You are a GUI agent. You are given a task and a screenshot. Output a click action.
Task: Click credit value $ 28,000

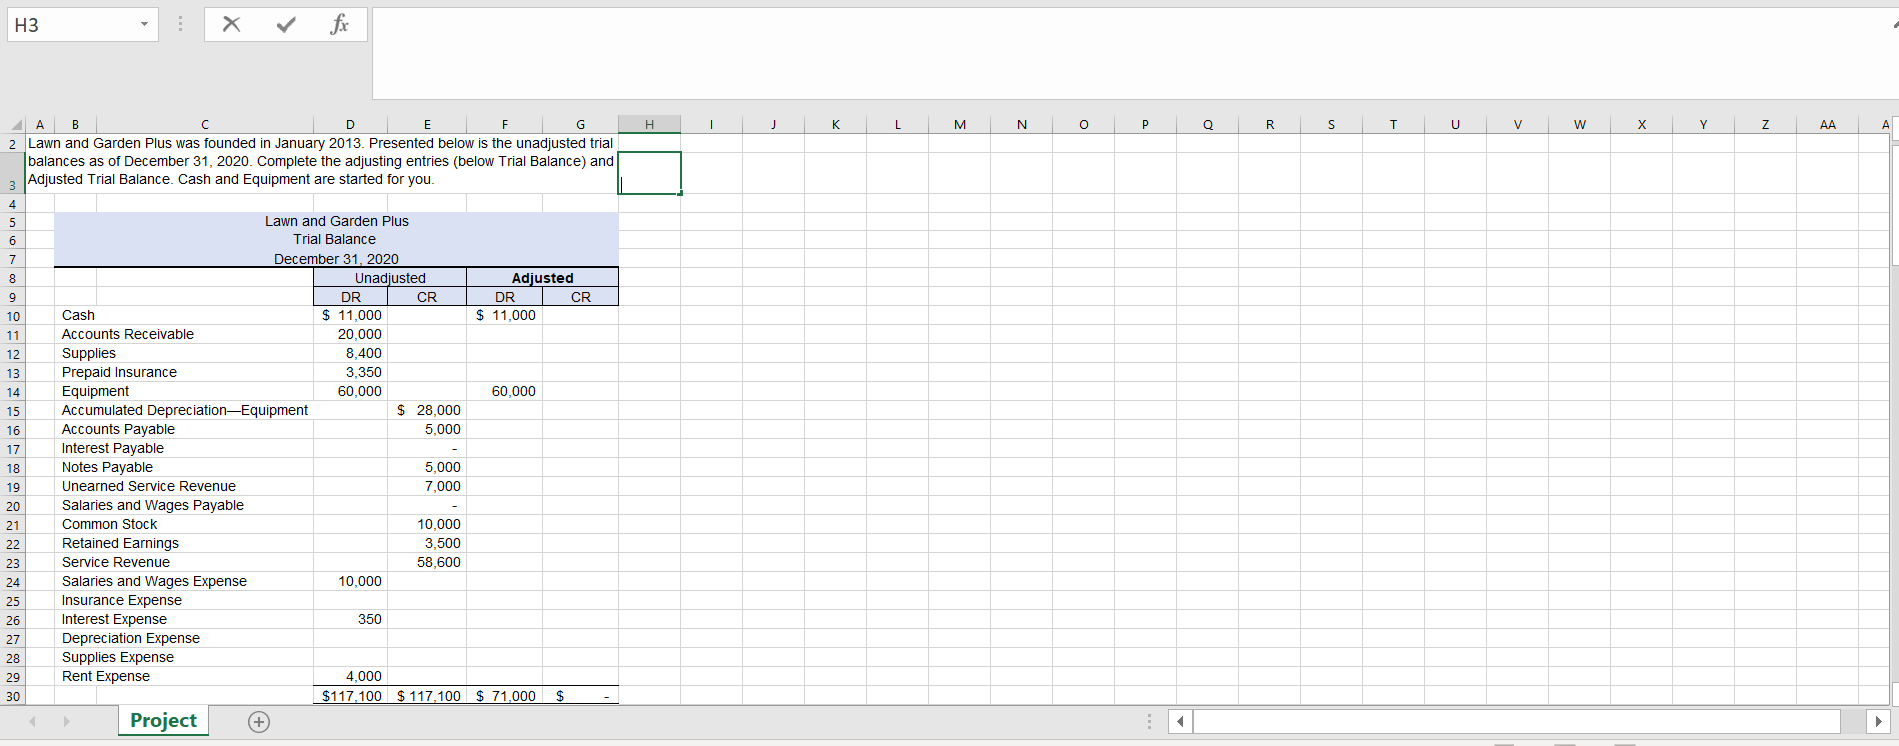tap(428, 410)
